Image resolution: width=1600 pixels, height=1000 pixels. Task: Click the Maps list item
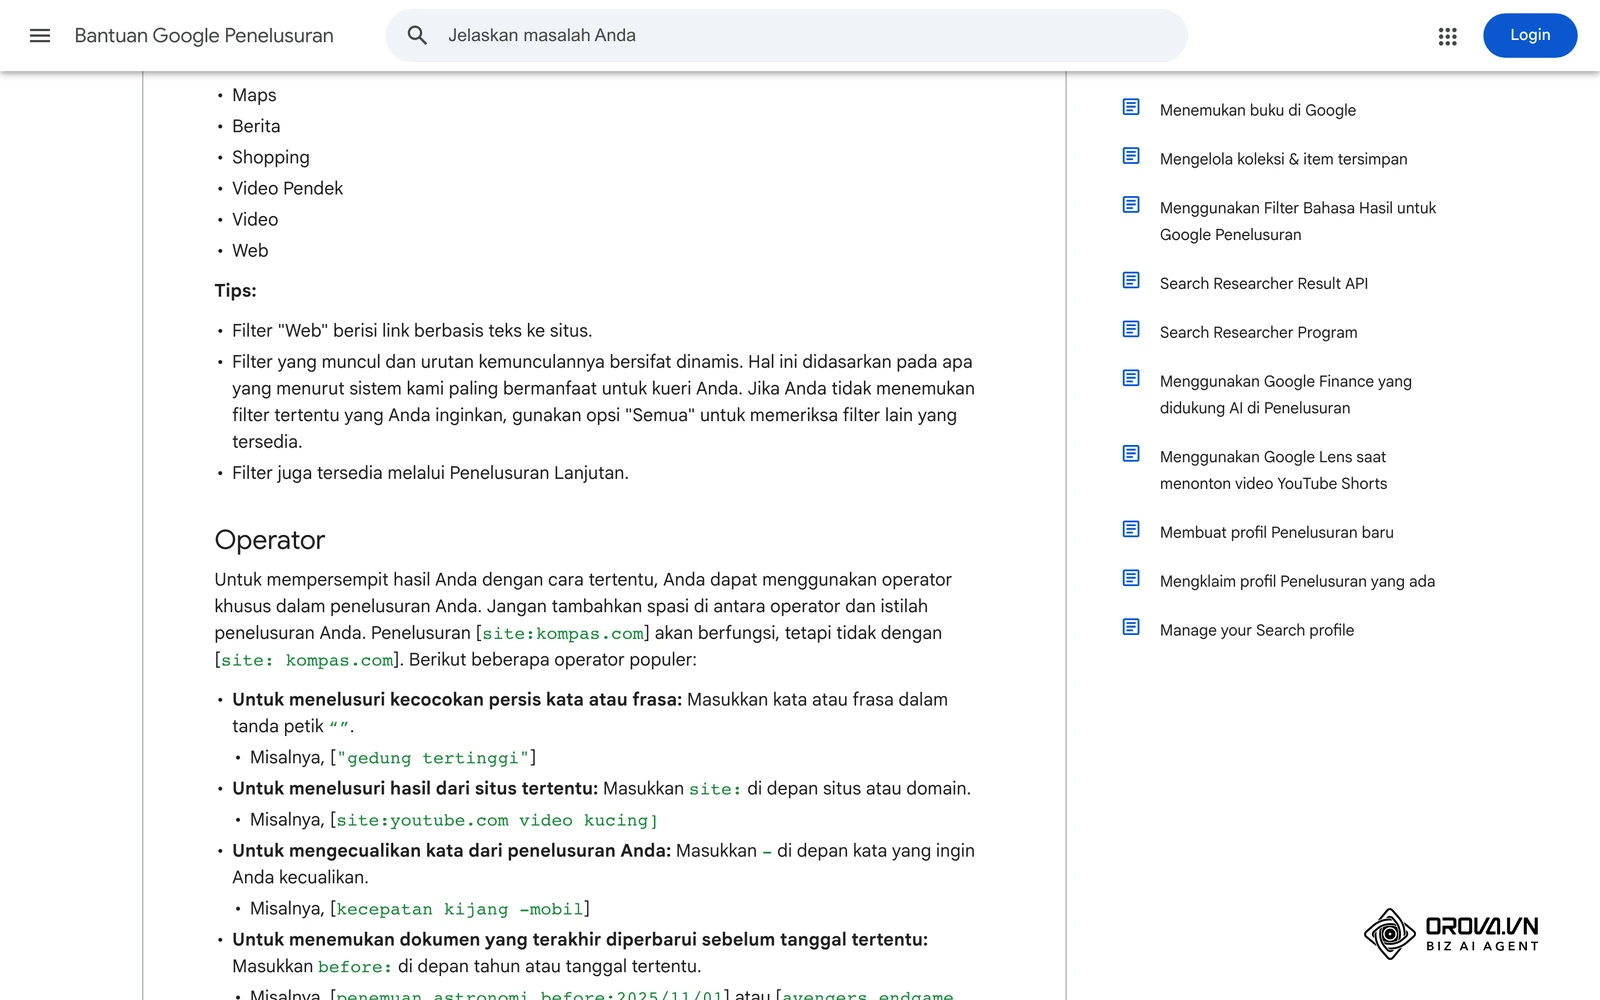(254, 95)
